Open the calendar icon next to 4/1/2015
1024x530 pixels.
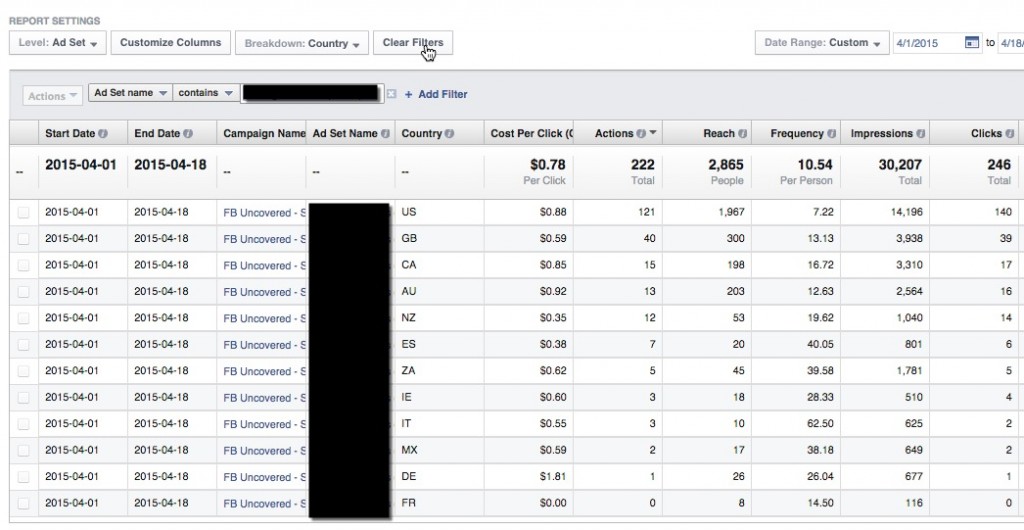point(972,42)
